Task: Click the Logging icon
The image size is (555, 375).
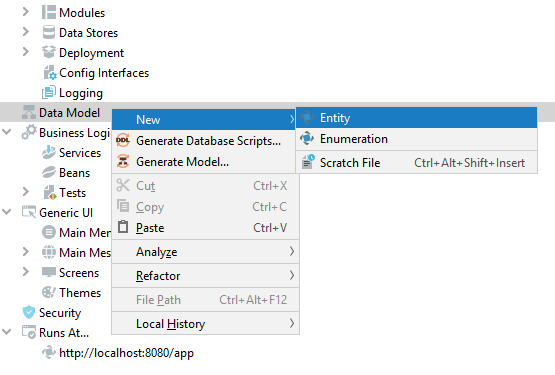Action: click(49, 92)
